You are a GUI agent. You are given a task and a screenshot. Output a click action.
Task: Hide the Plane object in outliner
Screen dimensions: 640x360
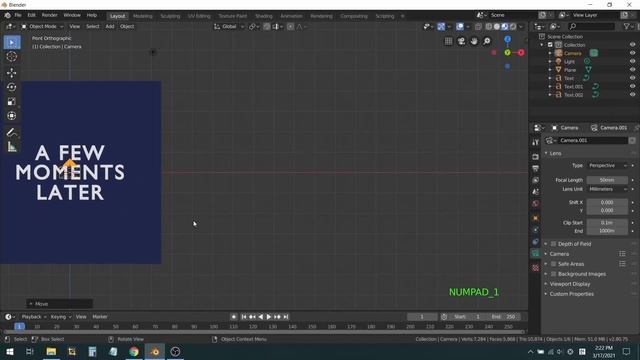click(632, 70)
